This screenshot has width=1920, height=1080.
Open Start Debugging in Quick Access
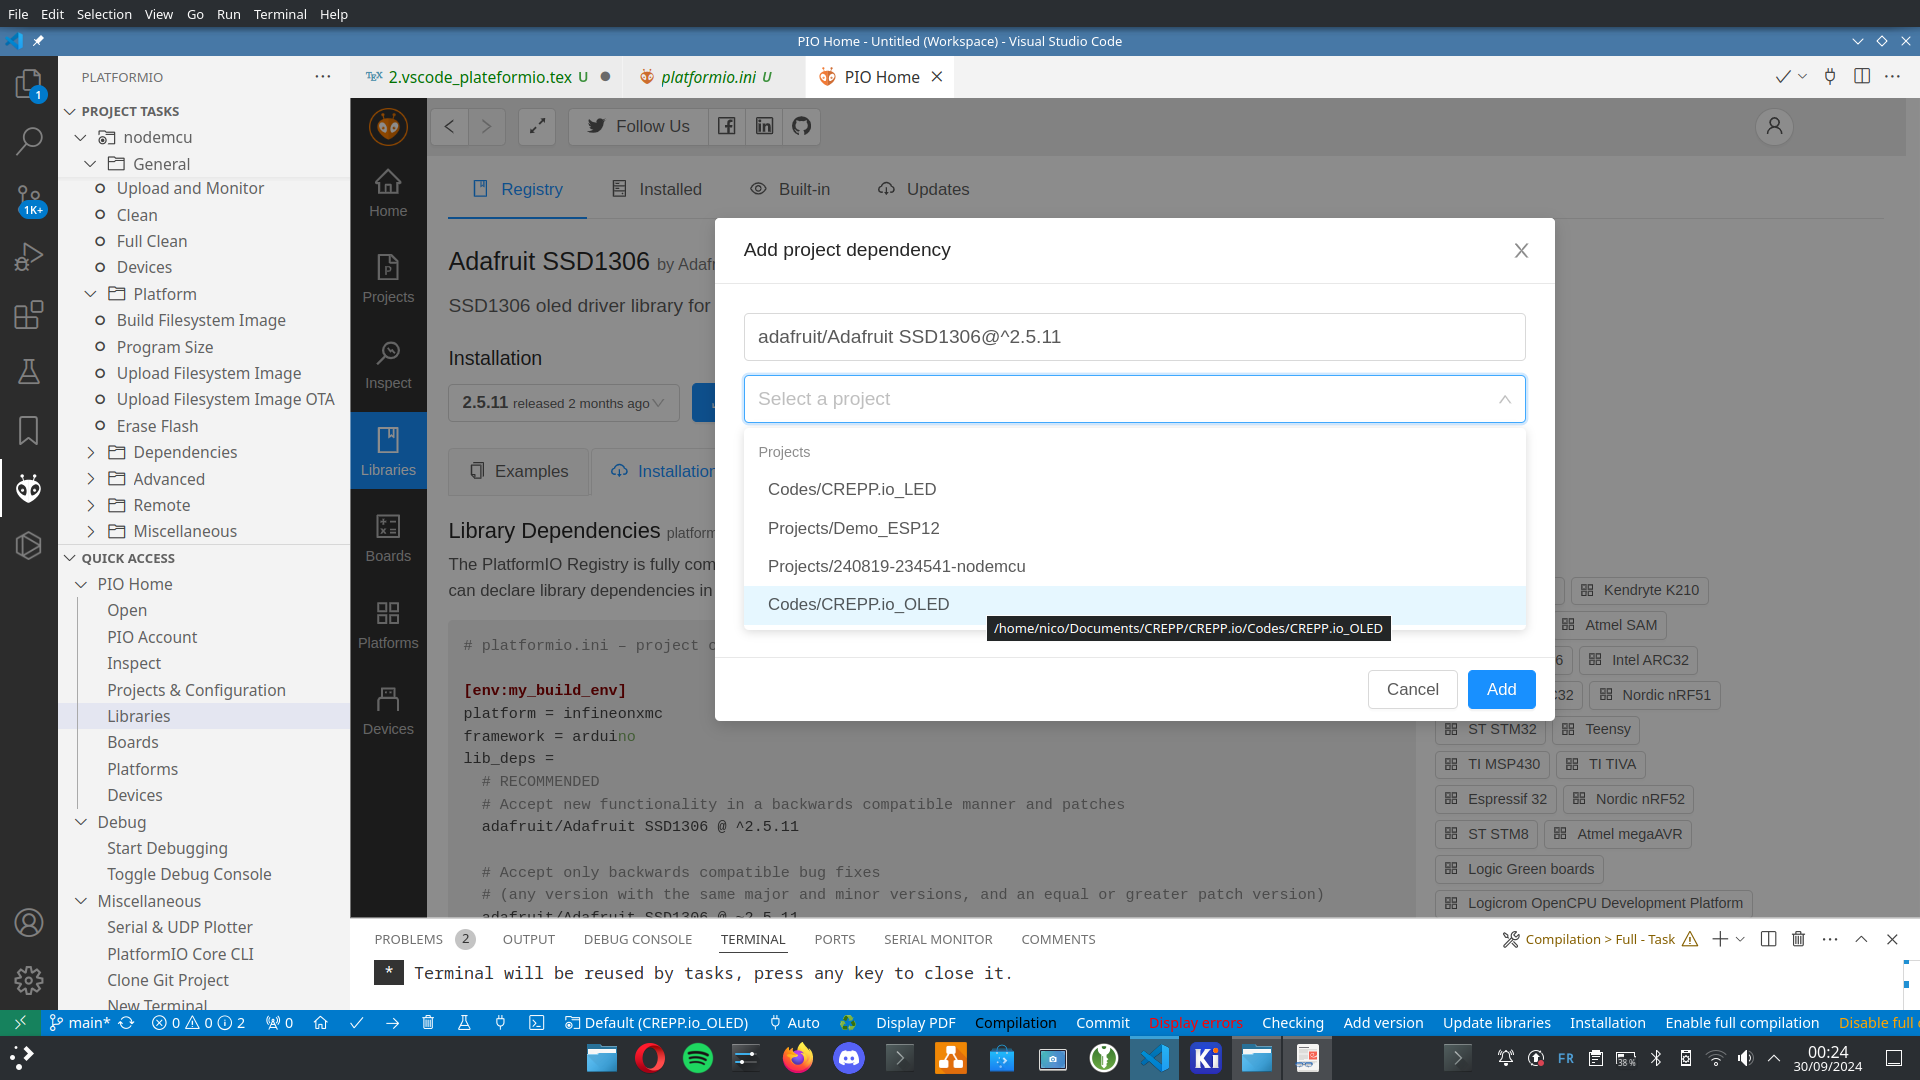point(167,848)
